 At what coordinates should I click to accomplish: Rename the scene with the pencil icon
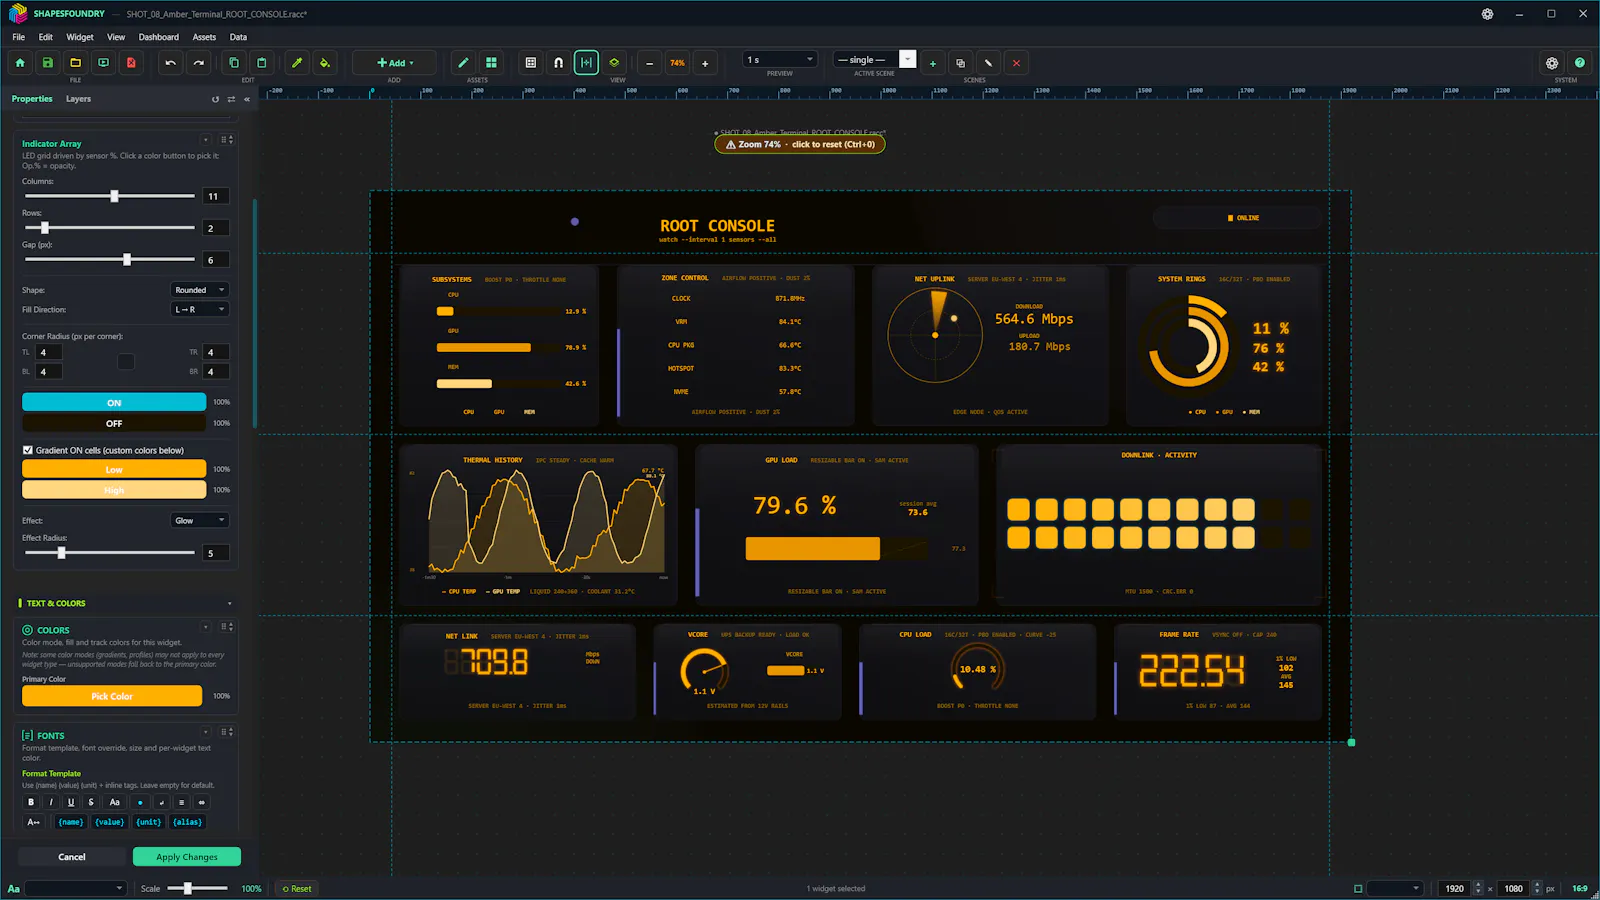[989, 63]
